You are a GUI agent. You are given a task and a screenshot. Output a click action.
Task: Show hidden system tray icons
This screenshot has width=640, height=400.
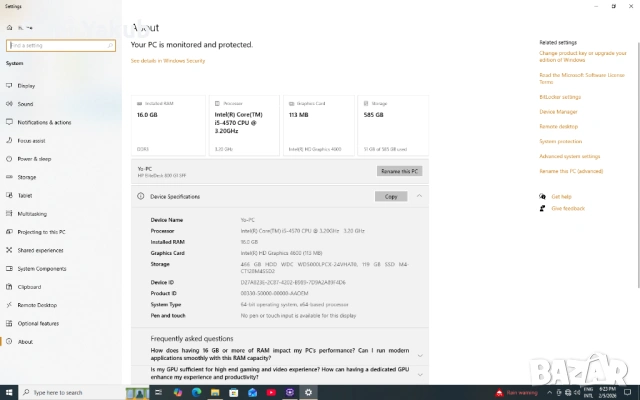point(549,393)
